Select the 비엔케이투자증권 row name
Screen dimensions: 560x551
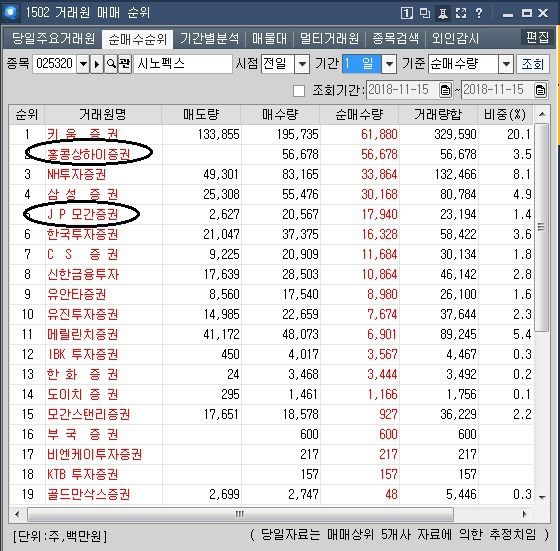pyautogui.click(x=95, y=454)
